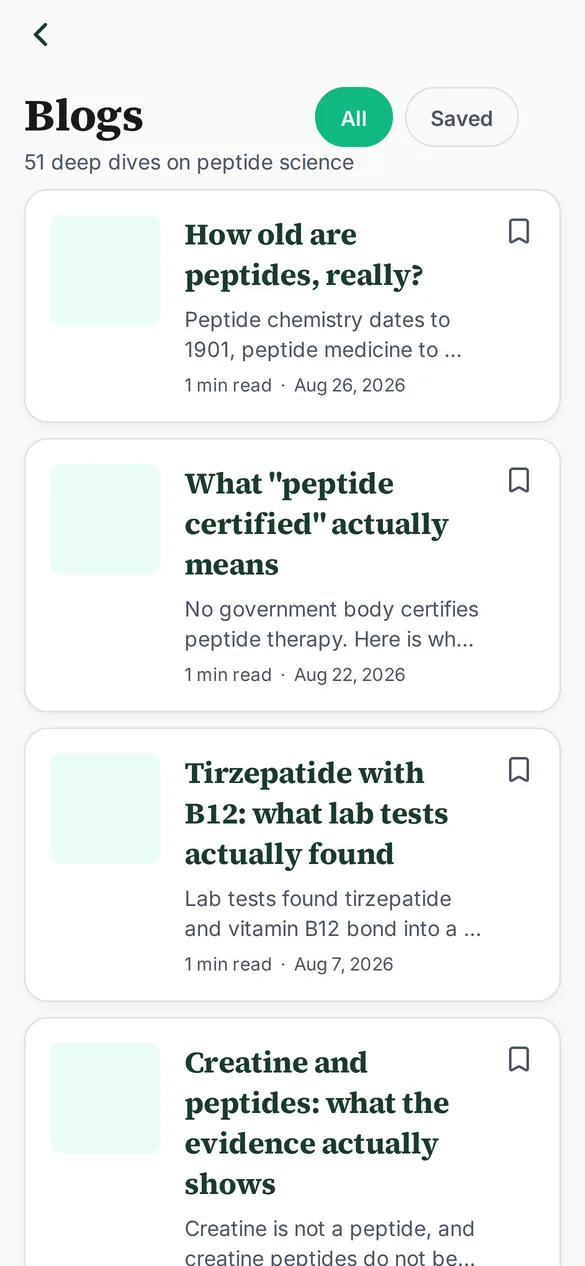Switch to the Saved filter tab
The width and height of the screenshot is (585, 1266).
click(x=461, y=118)
